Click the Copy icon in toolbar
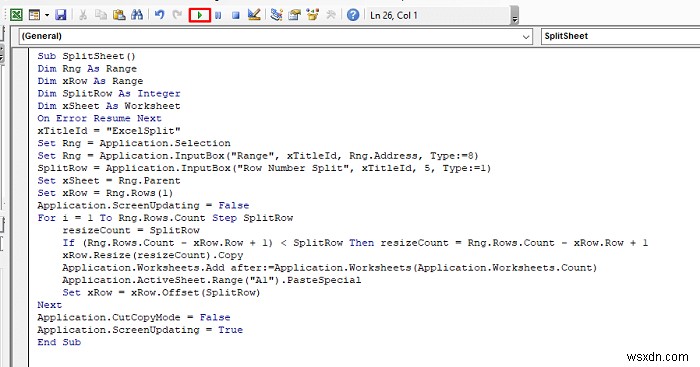 pyautogui.click(x=101, y=15)
